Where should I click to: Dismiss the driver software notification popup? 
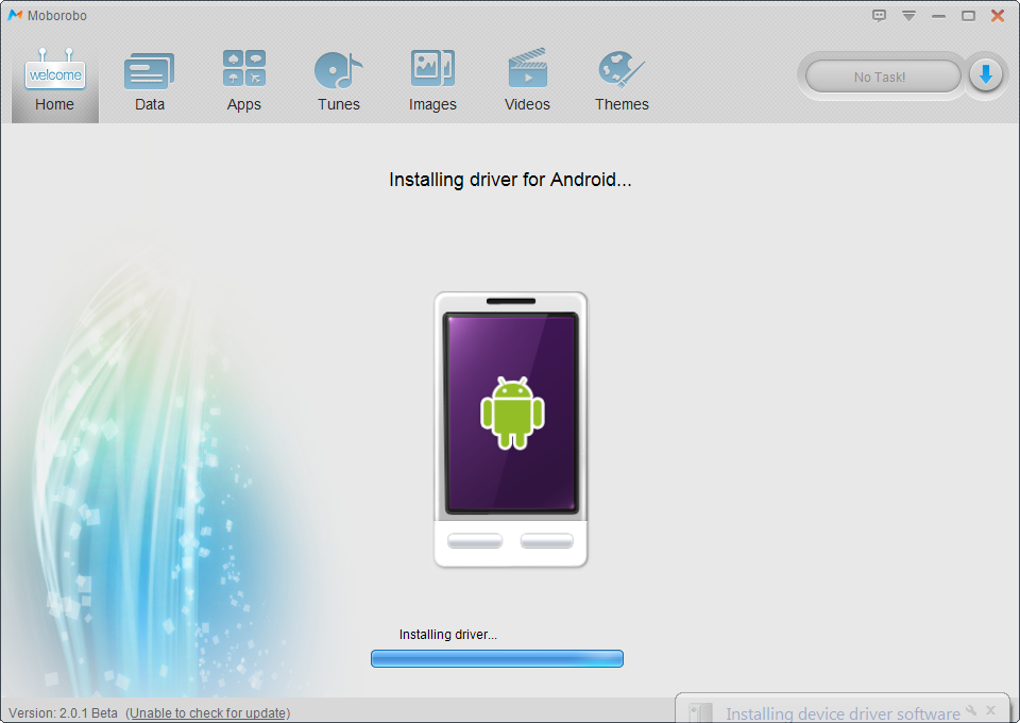pyautogui.click(x=991, y=710)
